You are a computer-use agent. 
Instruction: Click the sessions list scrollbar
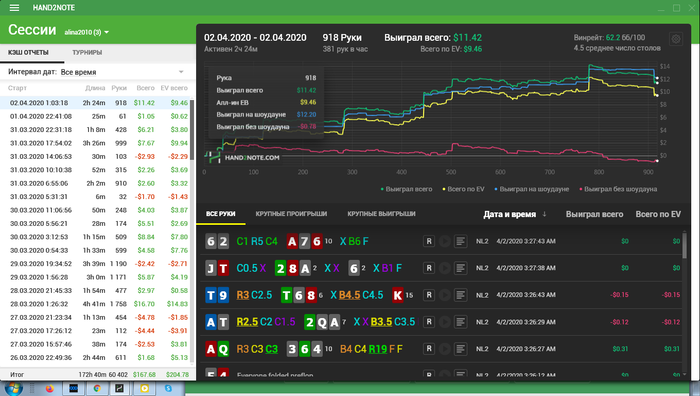192,129
